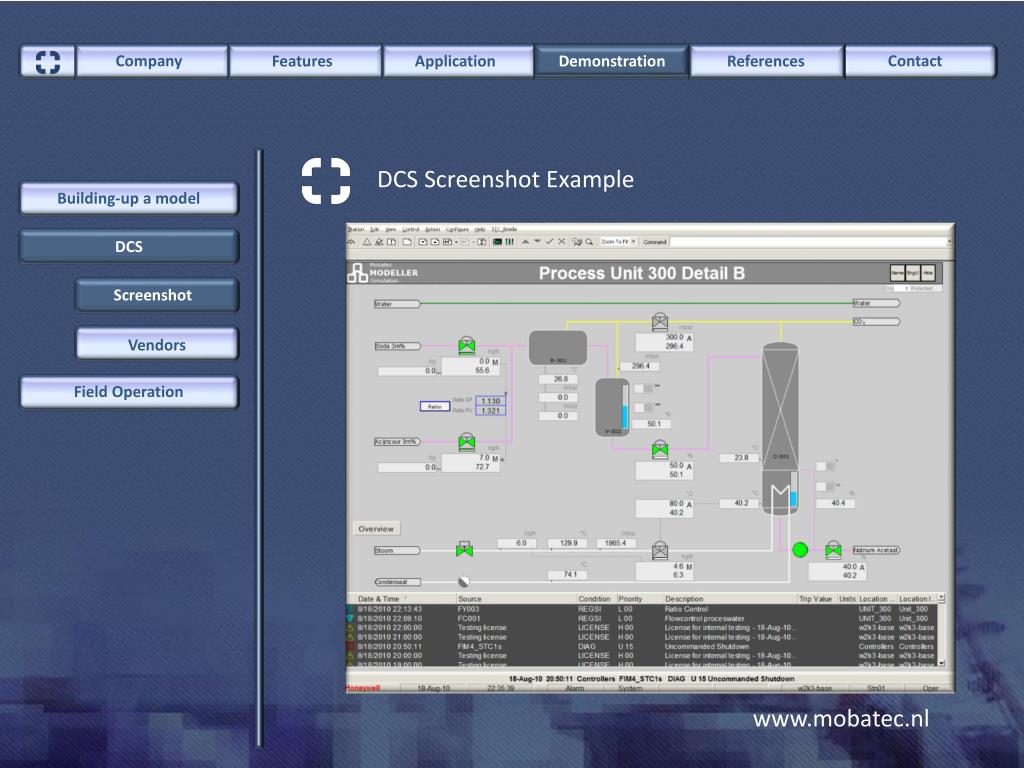Select alarm row FC001 Flowcontrol proceswater
Screen dimensions: 1024x768
coord(642,618)
